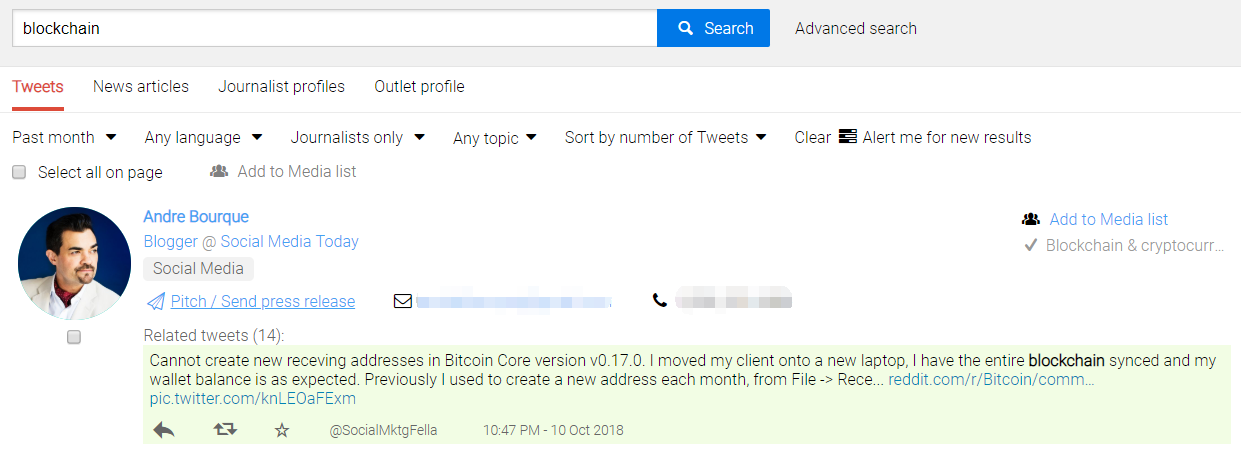Open the Sort by number of Tweets dropdown

click(x=665, y=137)
